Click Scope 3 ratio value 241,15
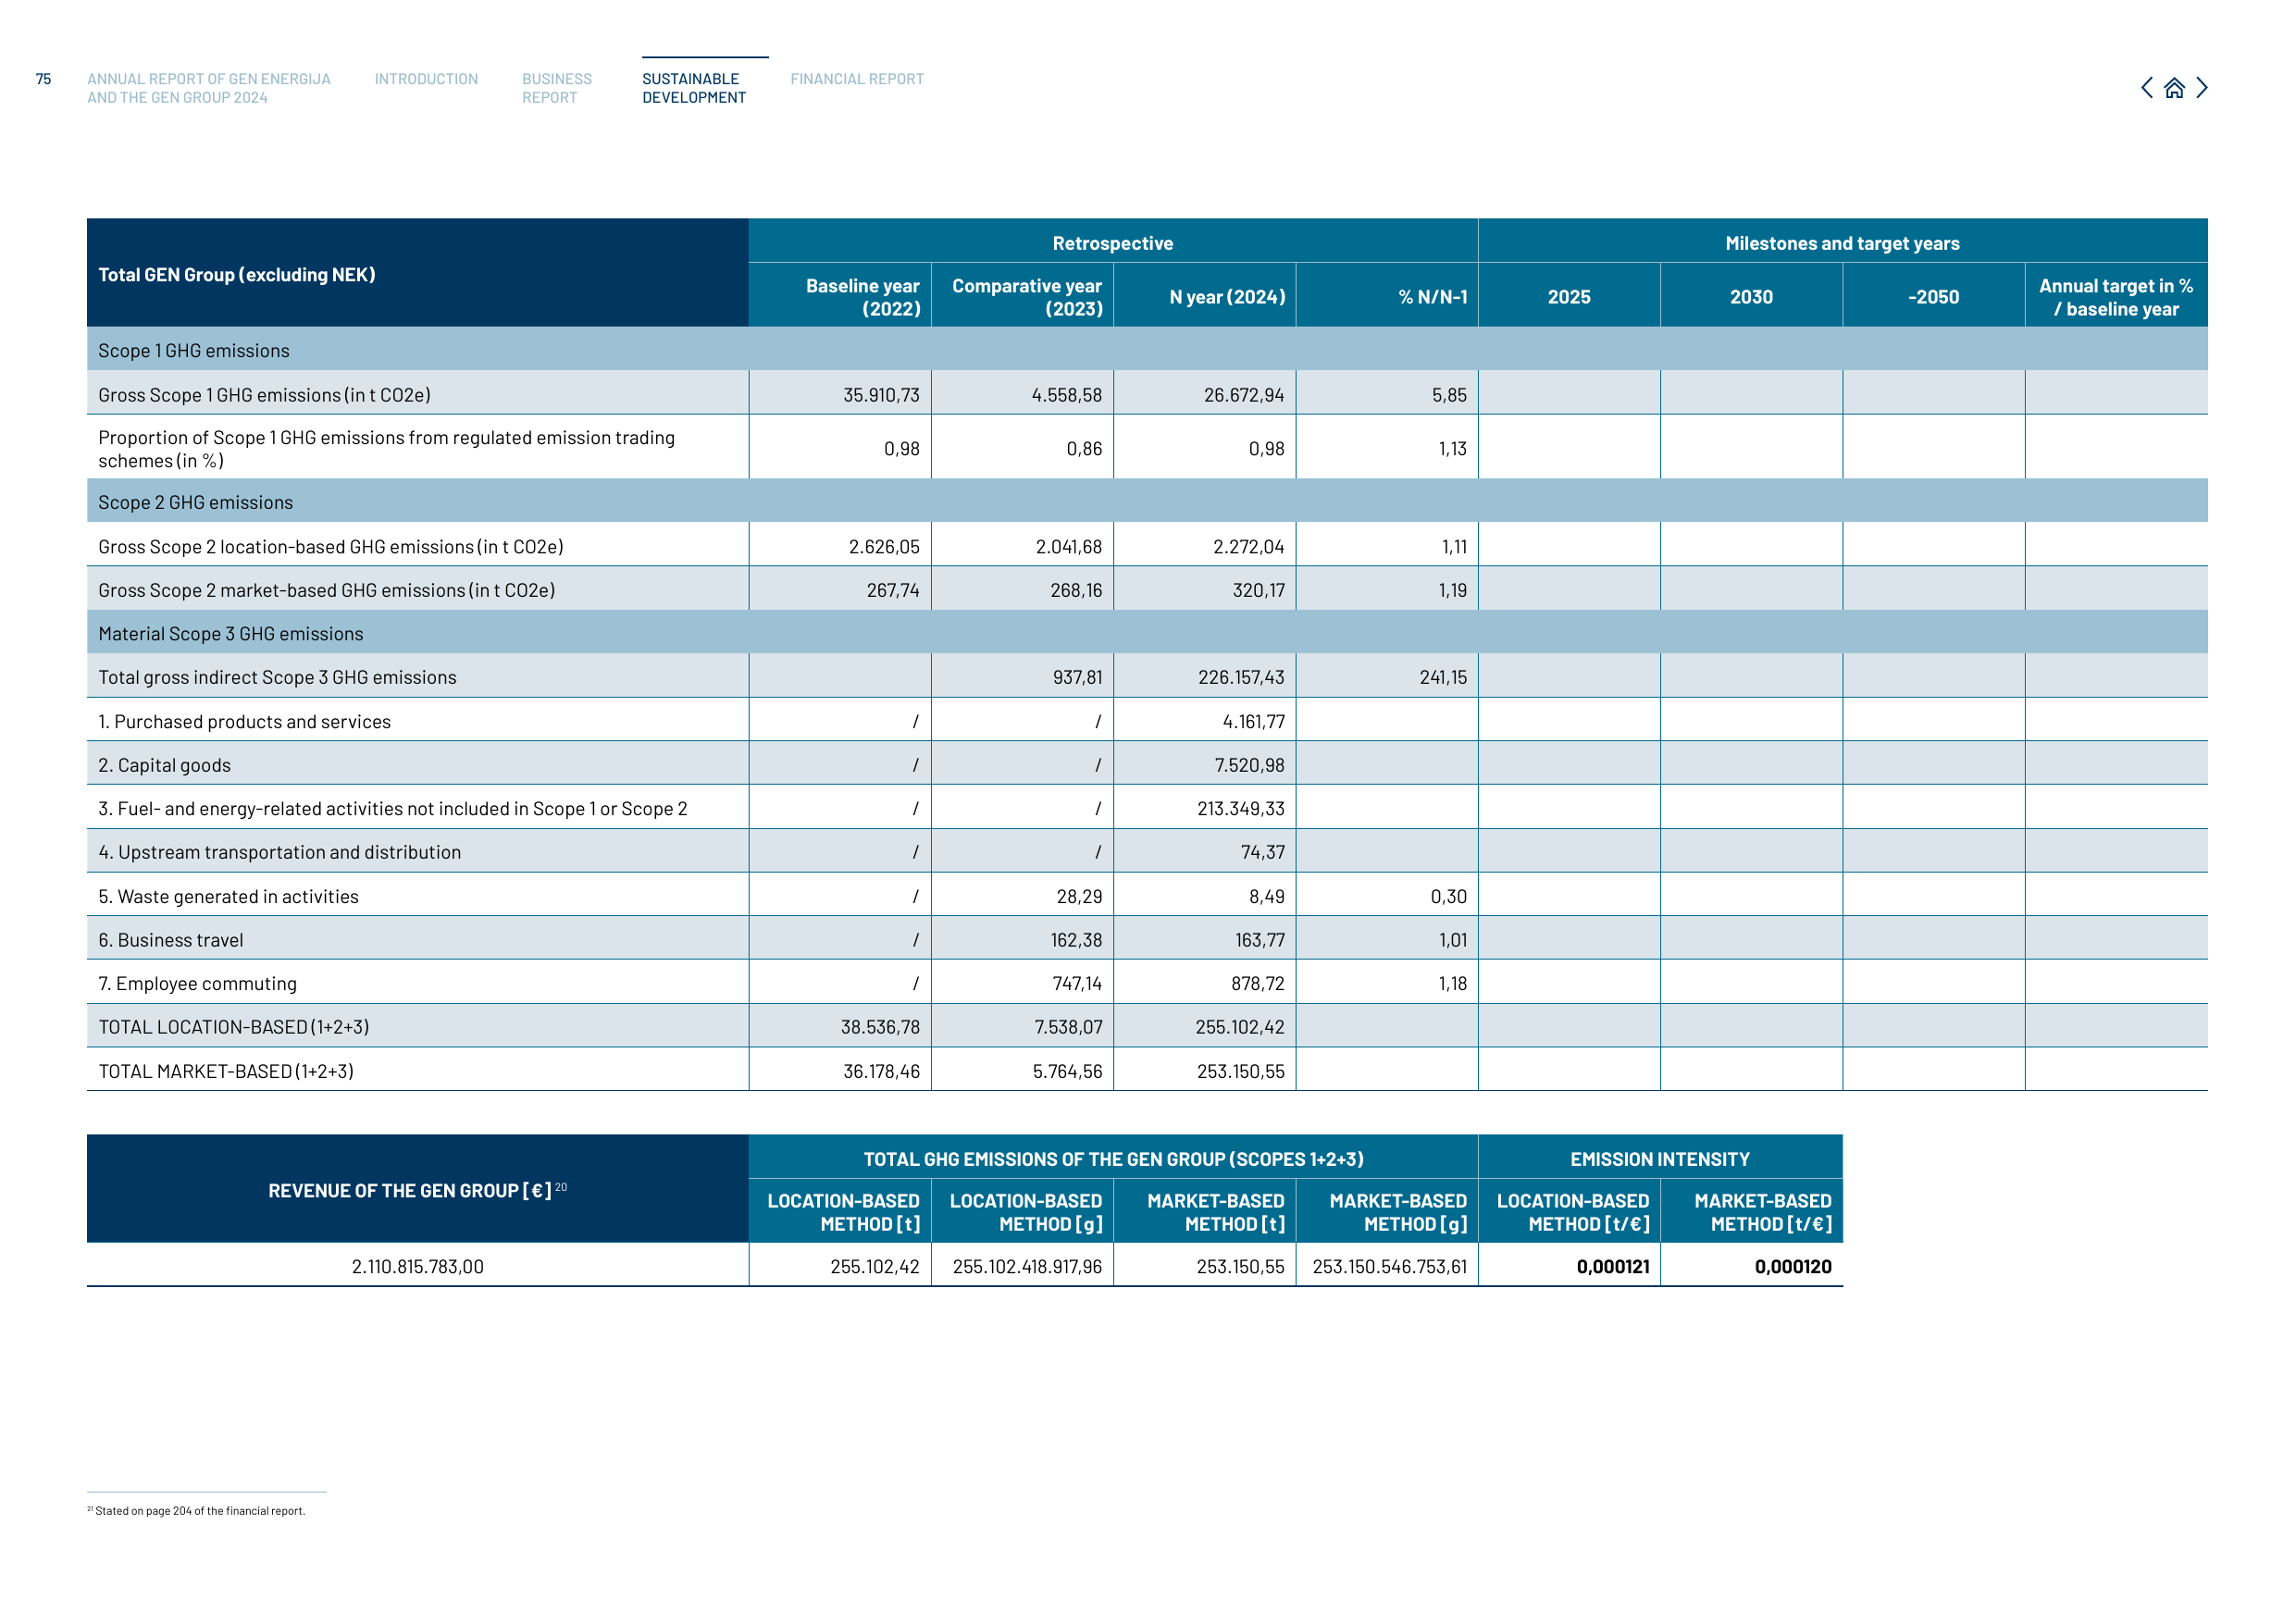 pos(1443,677)
